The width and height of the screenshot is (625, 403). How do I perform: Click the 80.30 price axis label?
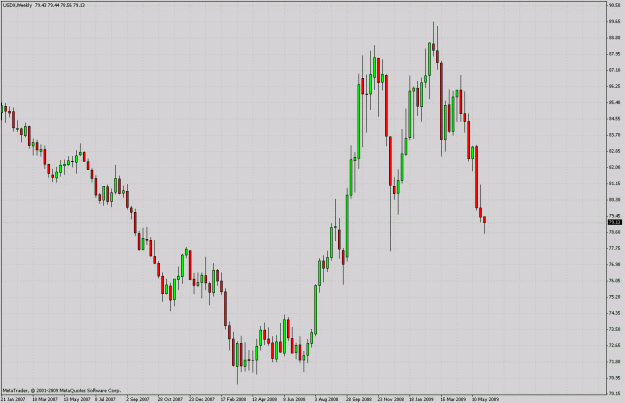point(614,200)
